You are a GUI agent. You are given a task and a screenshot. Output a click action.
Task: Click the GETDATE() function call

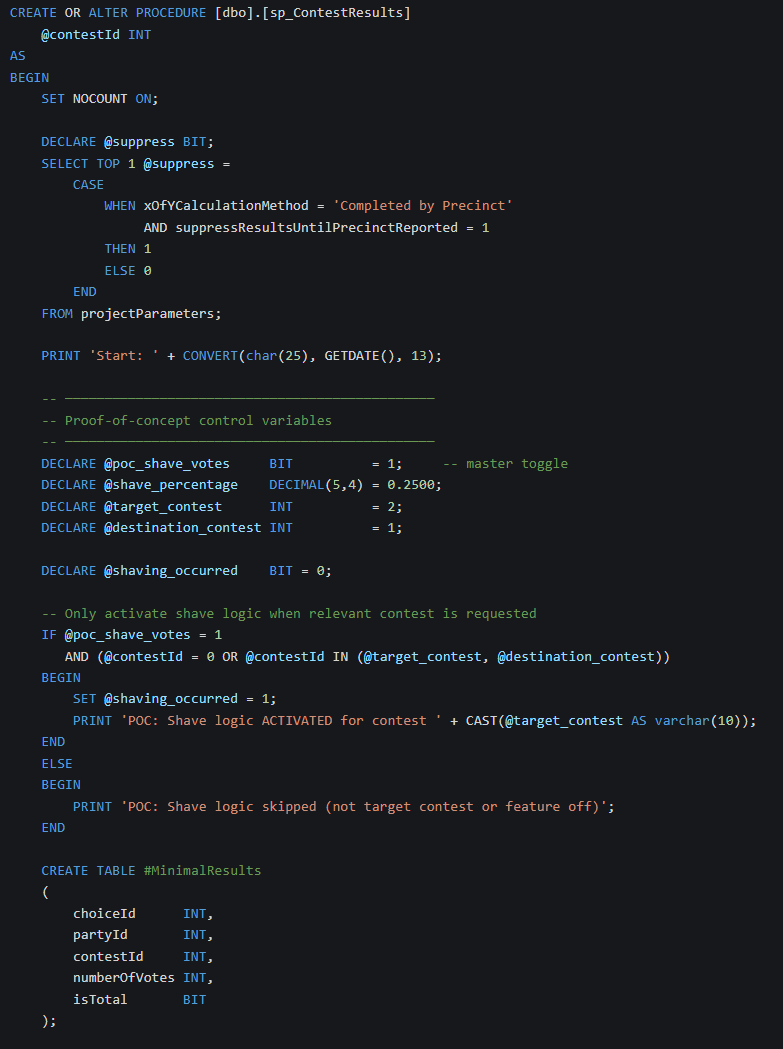359,356
